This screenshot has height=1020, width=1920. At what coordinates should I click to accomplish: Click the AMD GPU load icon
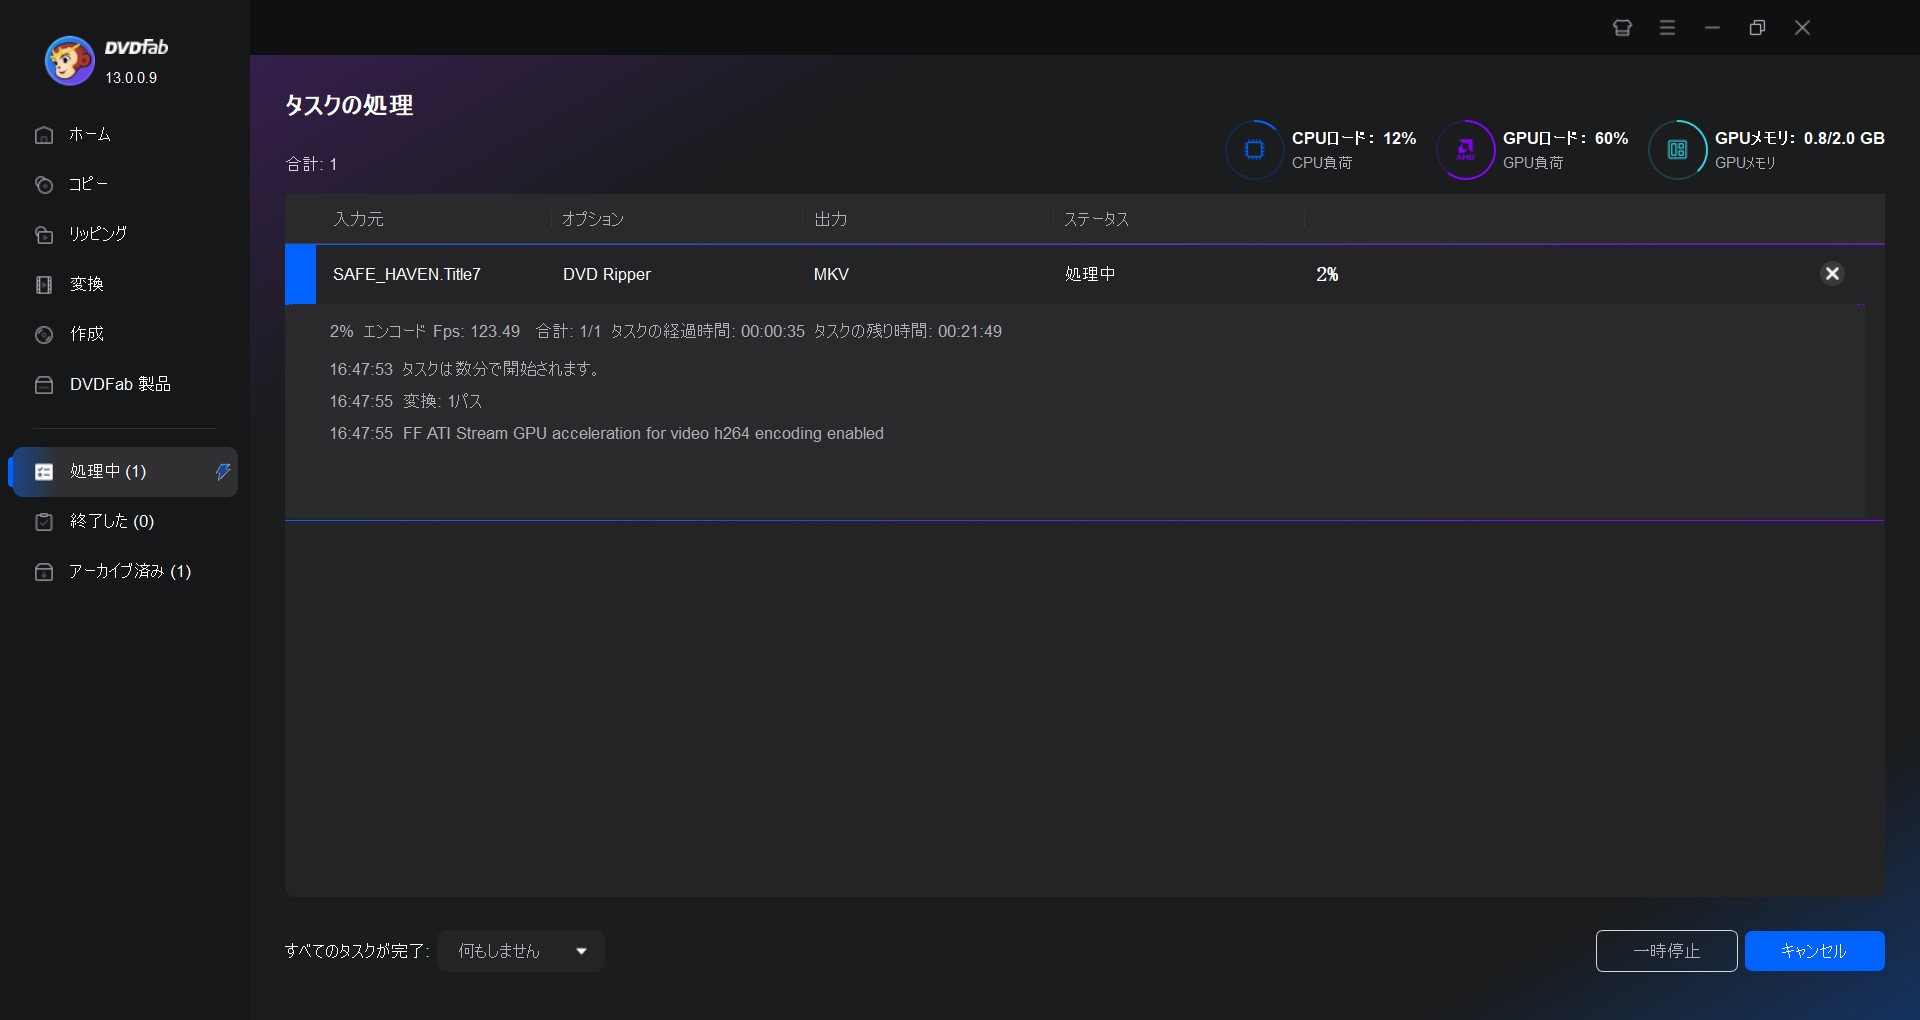1465,150
